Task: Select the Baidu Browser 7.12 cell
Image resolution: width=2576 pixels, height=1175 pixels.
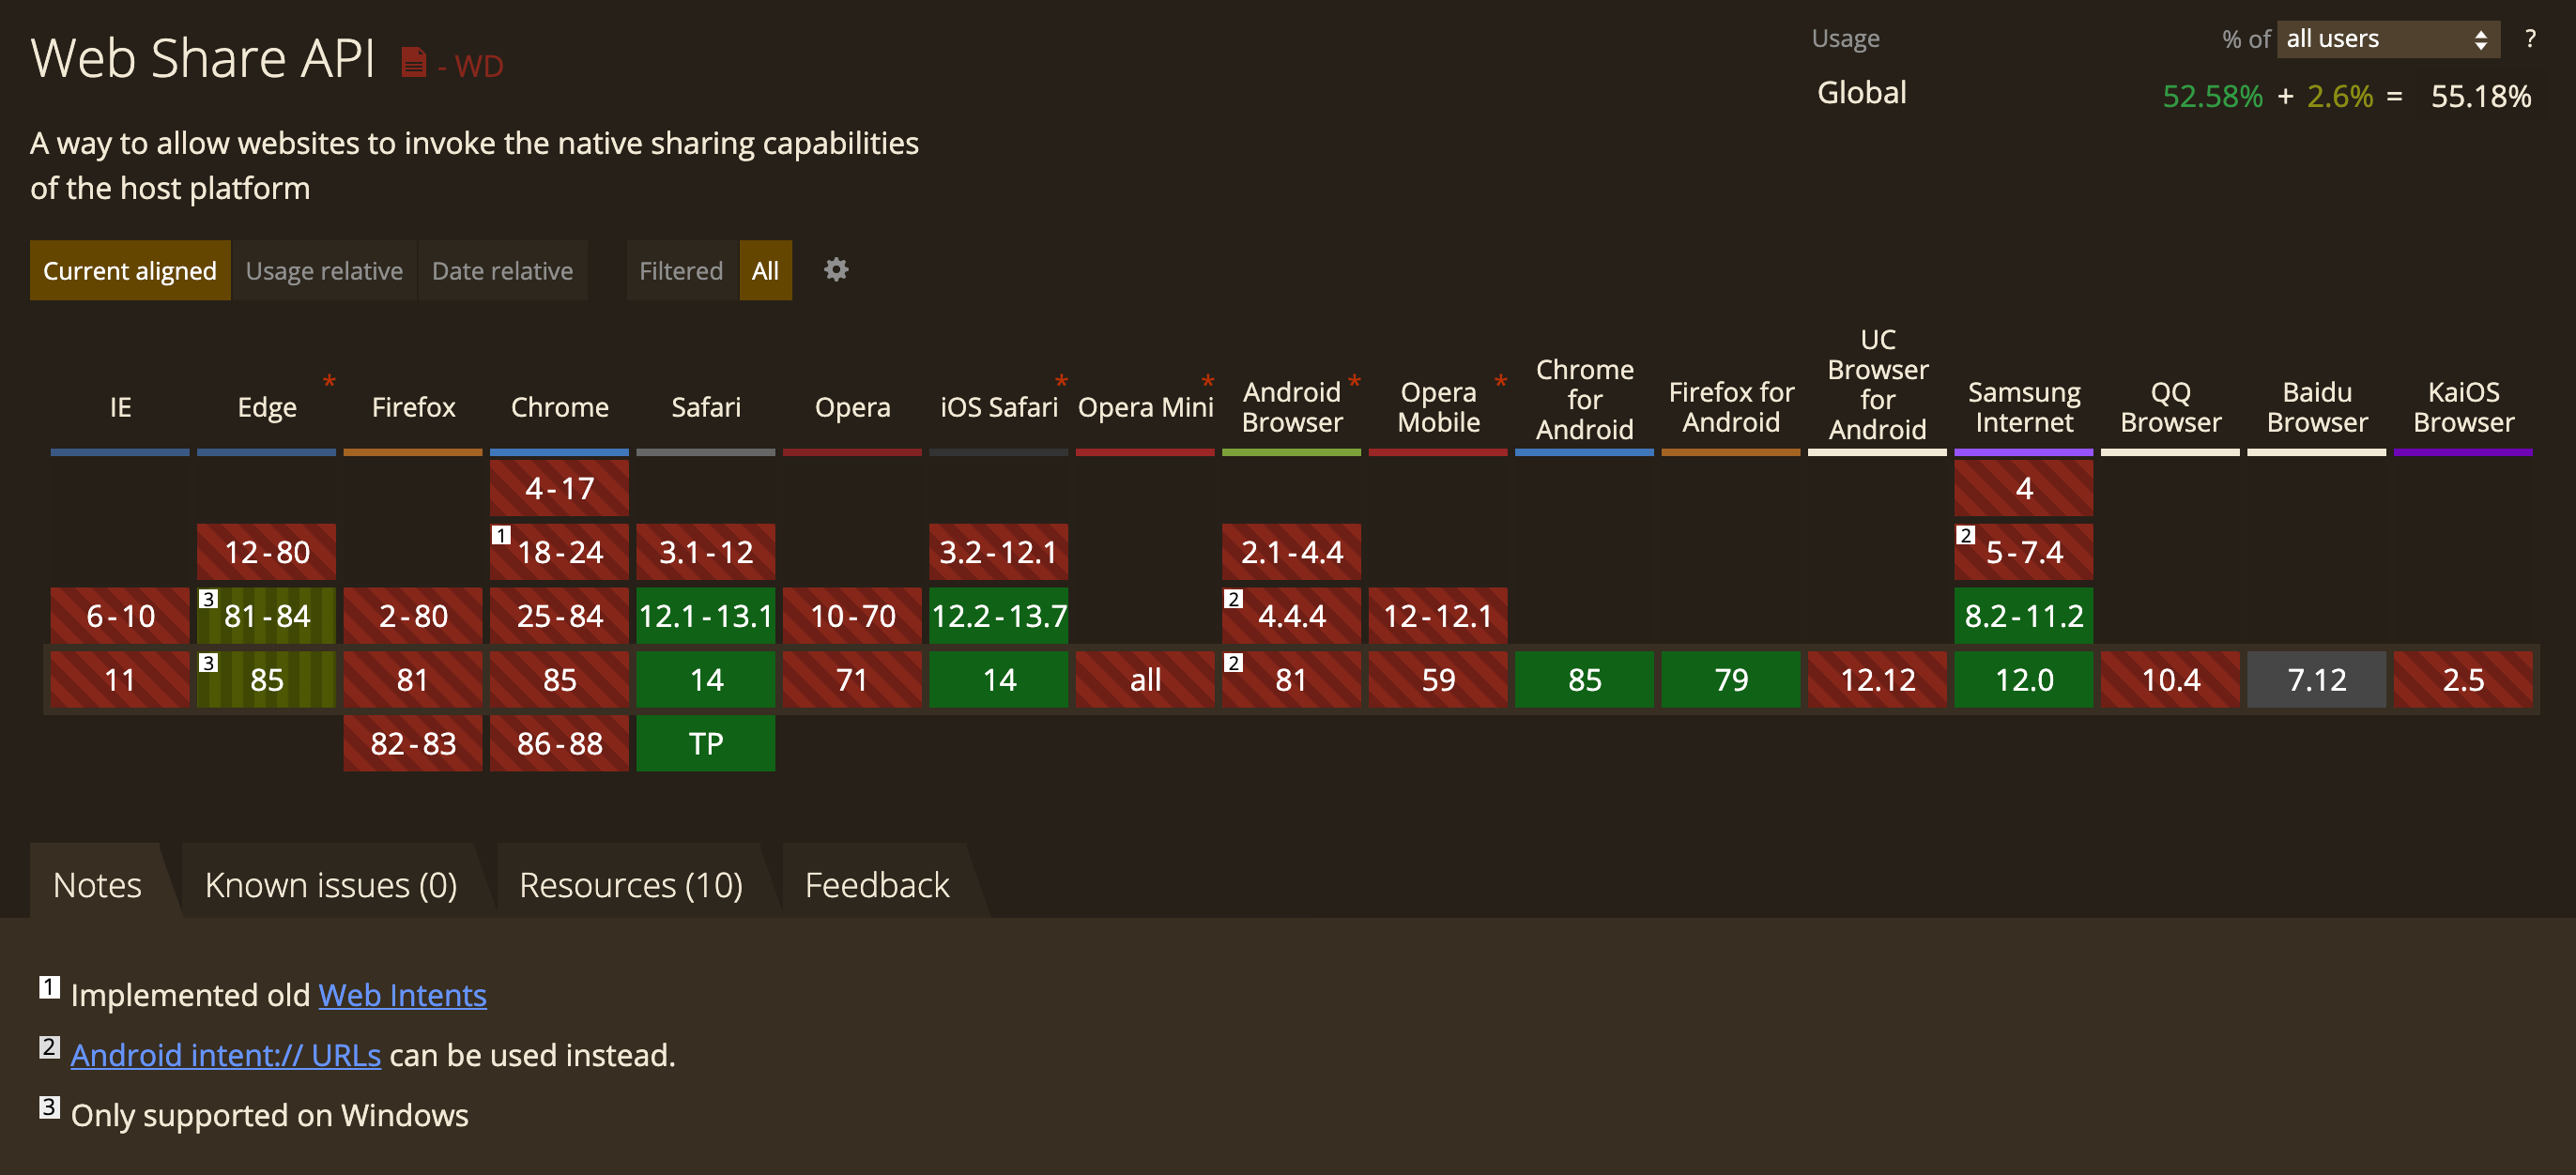Action: coord(2317,680)
